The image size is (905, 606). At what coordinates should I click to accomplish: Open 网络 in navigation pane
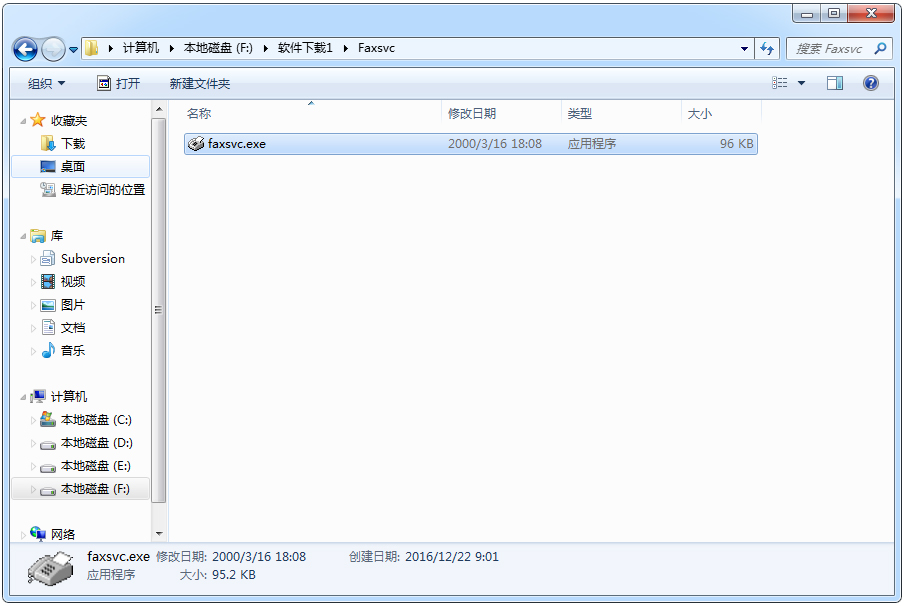[x=62, y=534]
